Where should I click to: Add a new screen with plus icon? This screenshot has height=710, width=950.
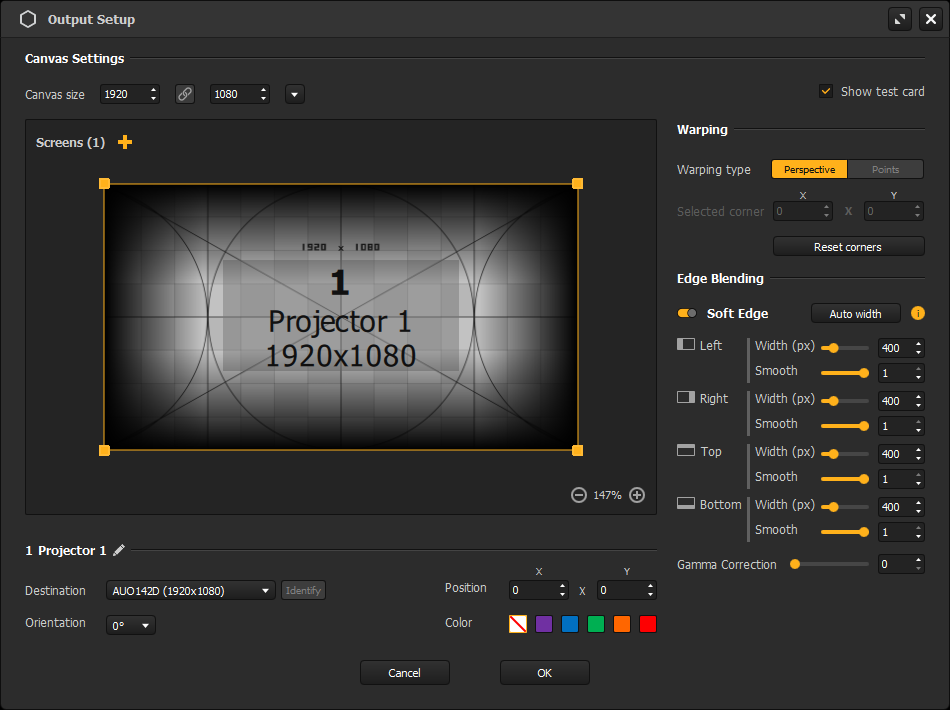125,142
